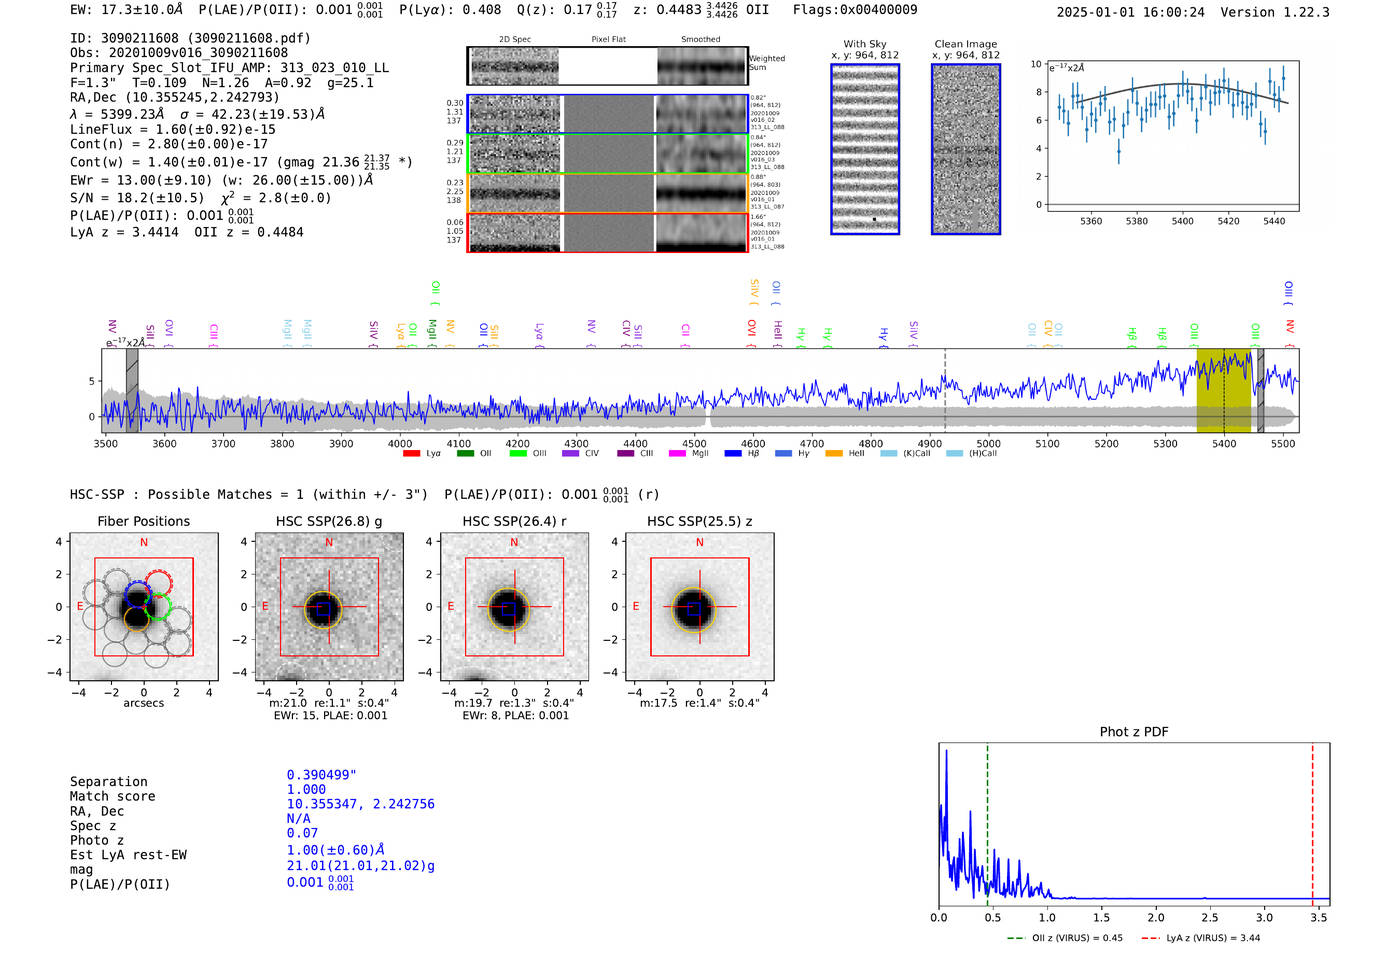Open the Fiber Positions panel
This screenshot has height=953, width=1400.
(x=144, y=607)
